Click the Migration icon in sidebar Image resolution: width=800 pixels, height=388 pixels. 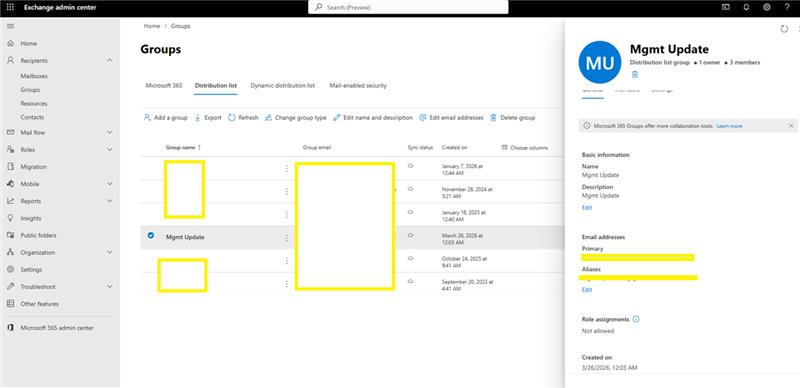(x=10, y=166)
